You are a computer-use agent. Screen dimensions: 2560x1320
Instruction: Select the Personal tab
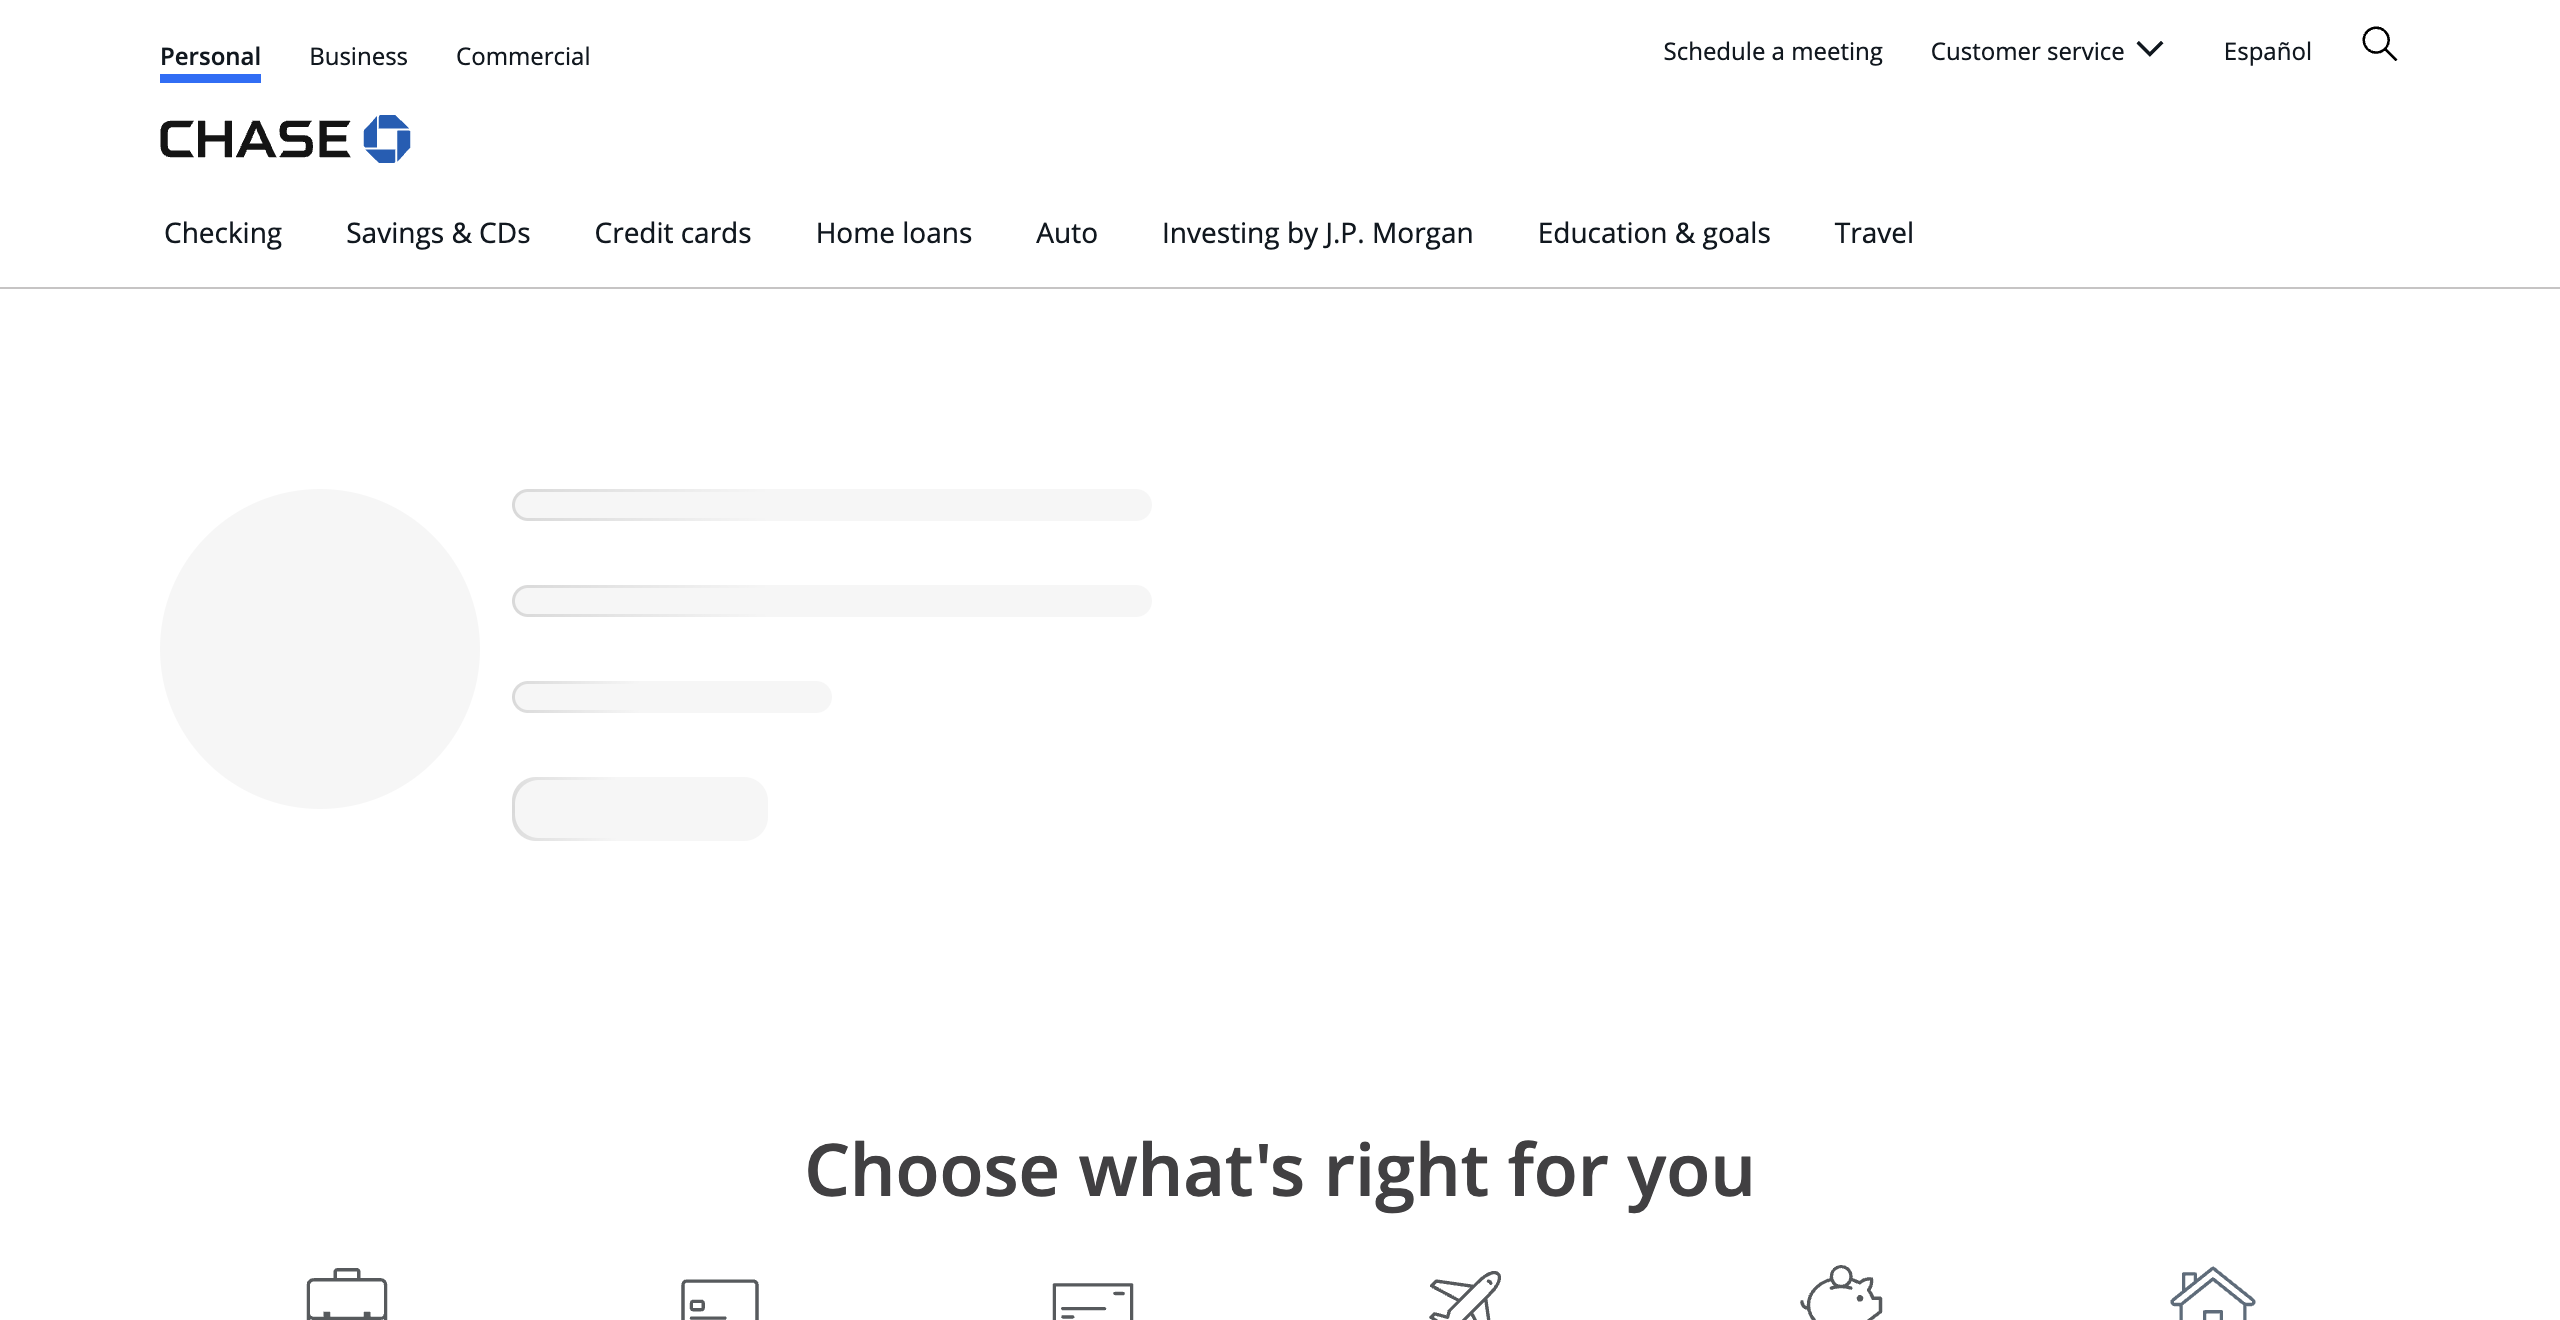tap(210, 56)
